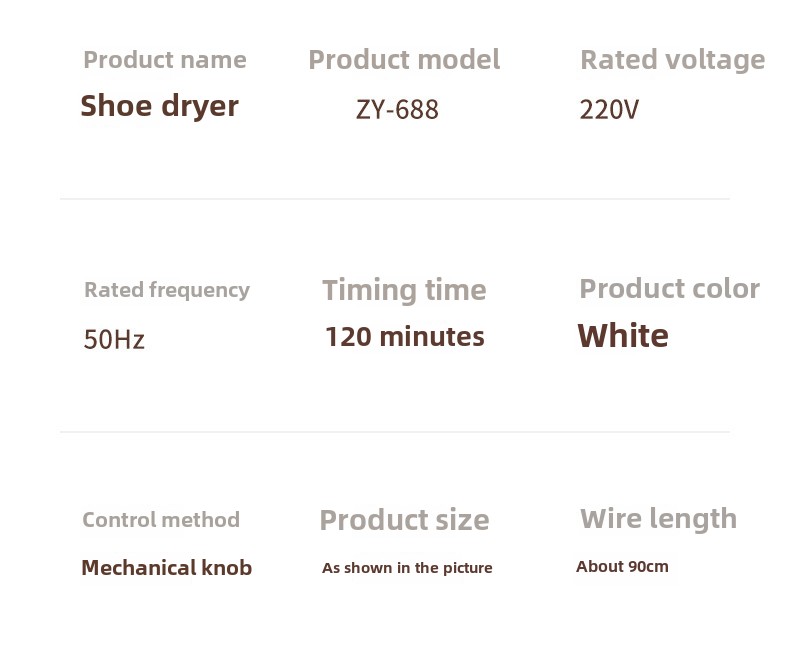This screenshot has width=790, height=667.
Task: Click the Wire length heading
Action: tap(659, 519)
